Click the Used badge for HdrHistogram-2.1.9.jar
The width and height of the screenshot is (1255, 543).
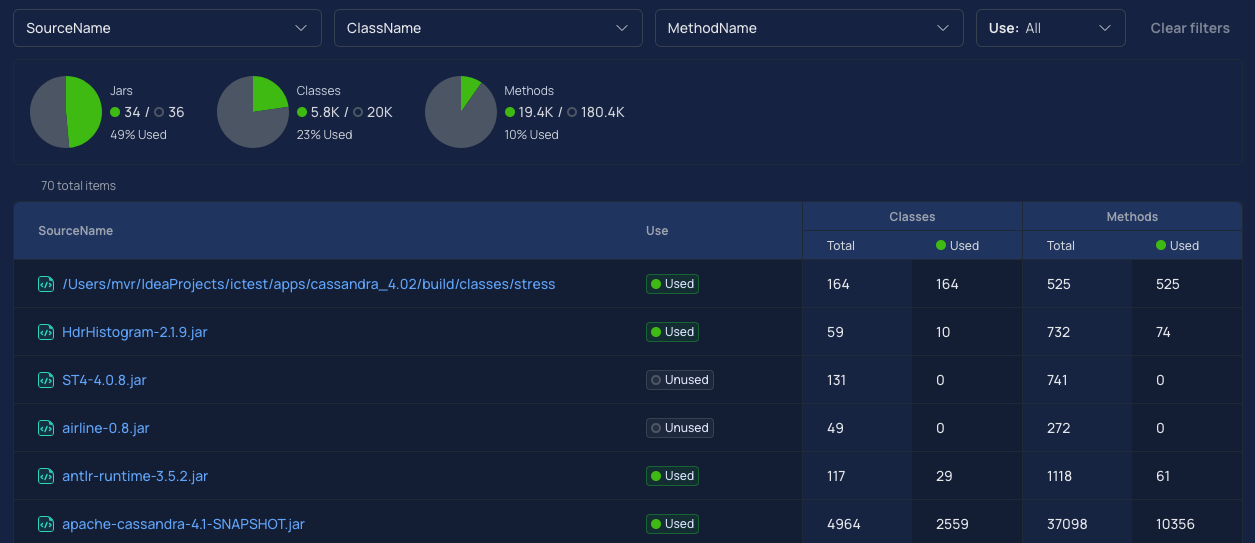point(672,332)
